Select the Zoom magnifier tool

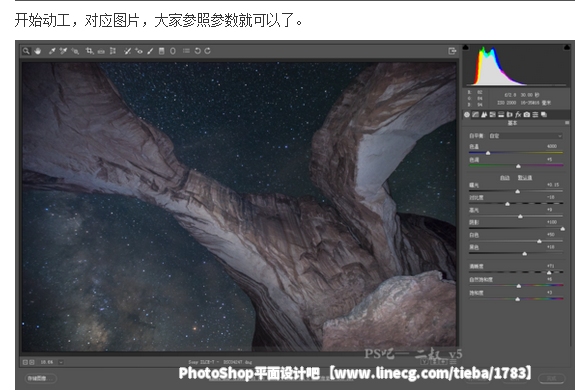tap(26, 51)
